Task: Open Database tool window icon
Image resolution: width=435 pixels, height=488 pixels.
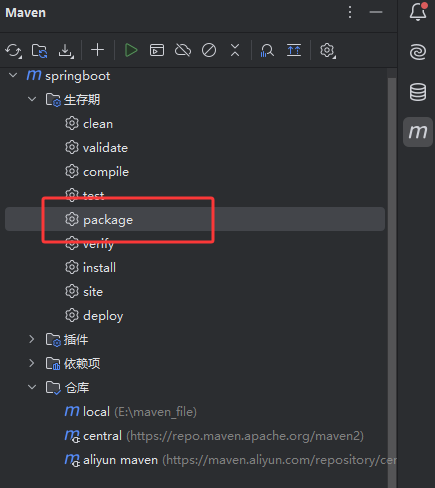Action: click(x=418, y=92)
